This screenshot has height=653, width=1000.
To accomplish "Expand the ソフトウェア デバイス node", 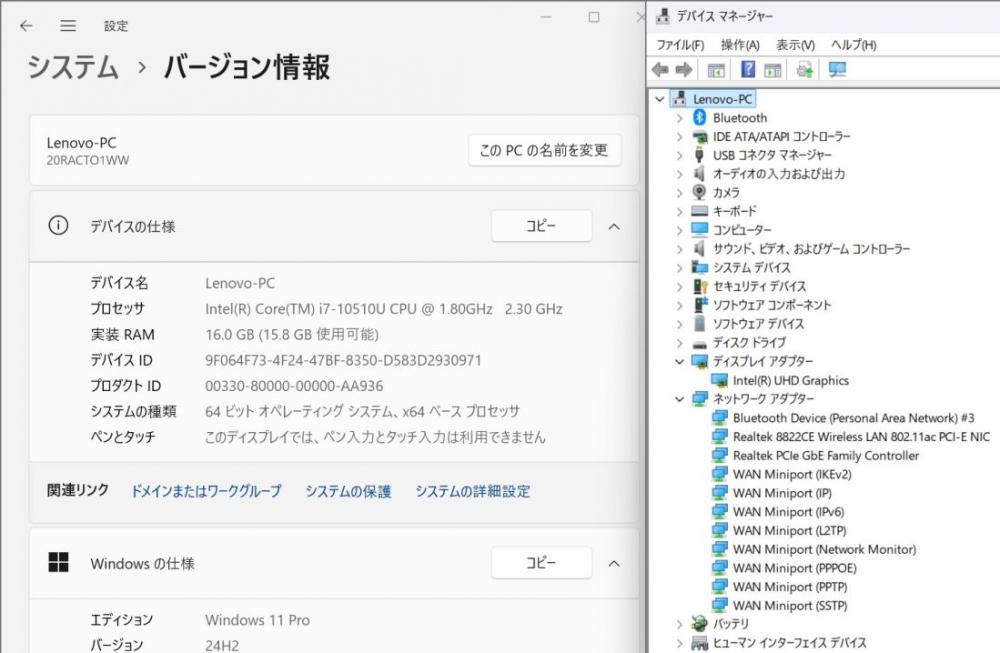I will (680, 324).
